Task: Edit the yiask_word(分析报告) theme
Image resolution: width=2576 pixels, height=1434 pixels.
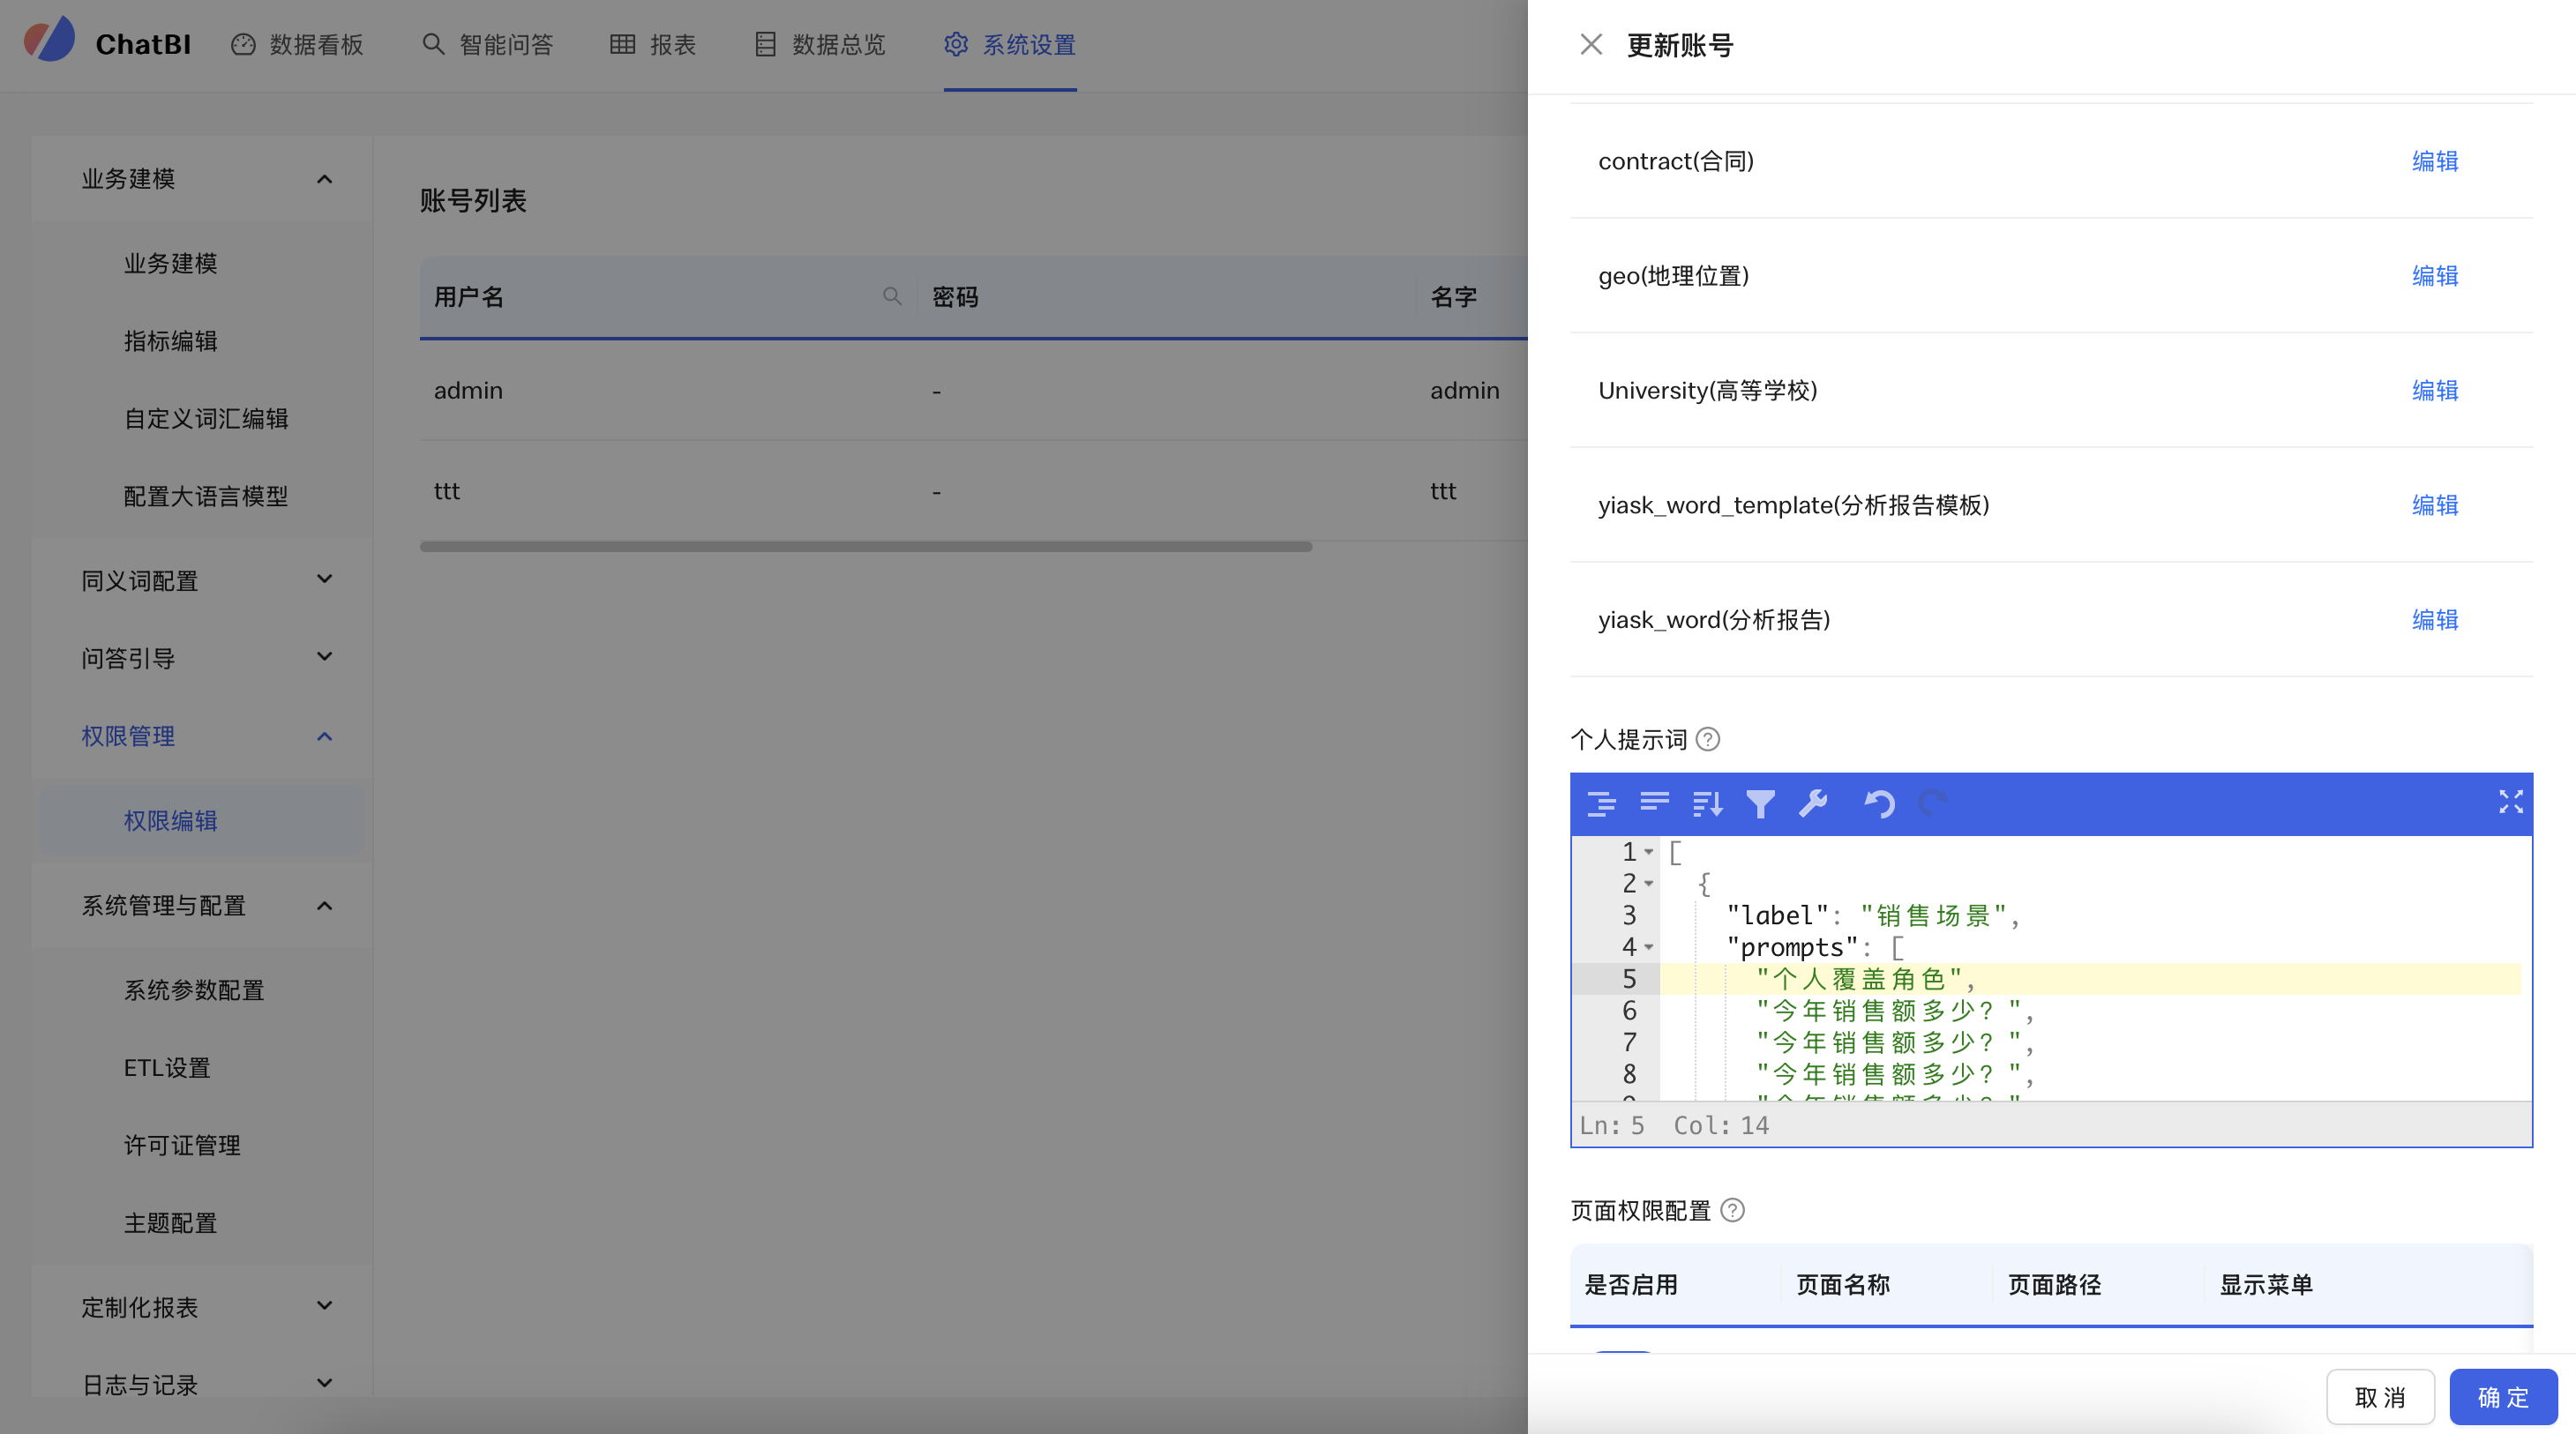Action: pyautogui.click(x=2434, y=620)
